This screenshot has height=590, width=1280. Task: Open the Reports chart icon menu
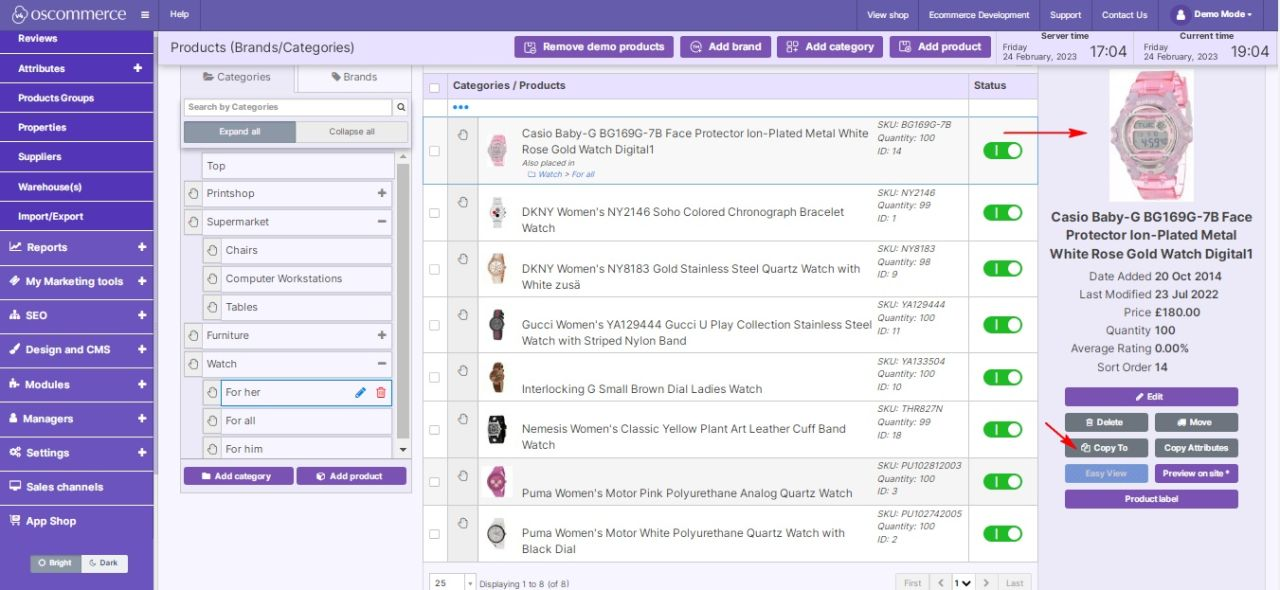point(16,247)
